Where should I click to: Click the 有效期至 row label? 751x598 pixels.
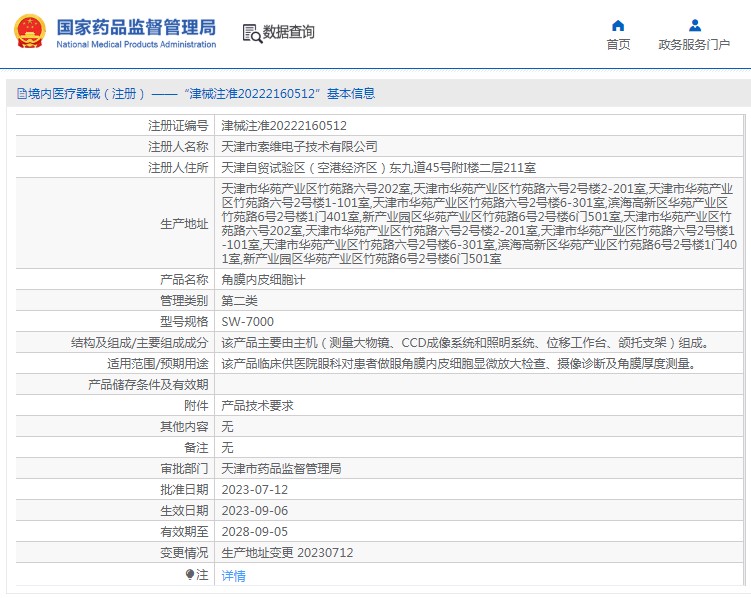(184, 532)
